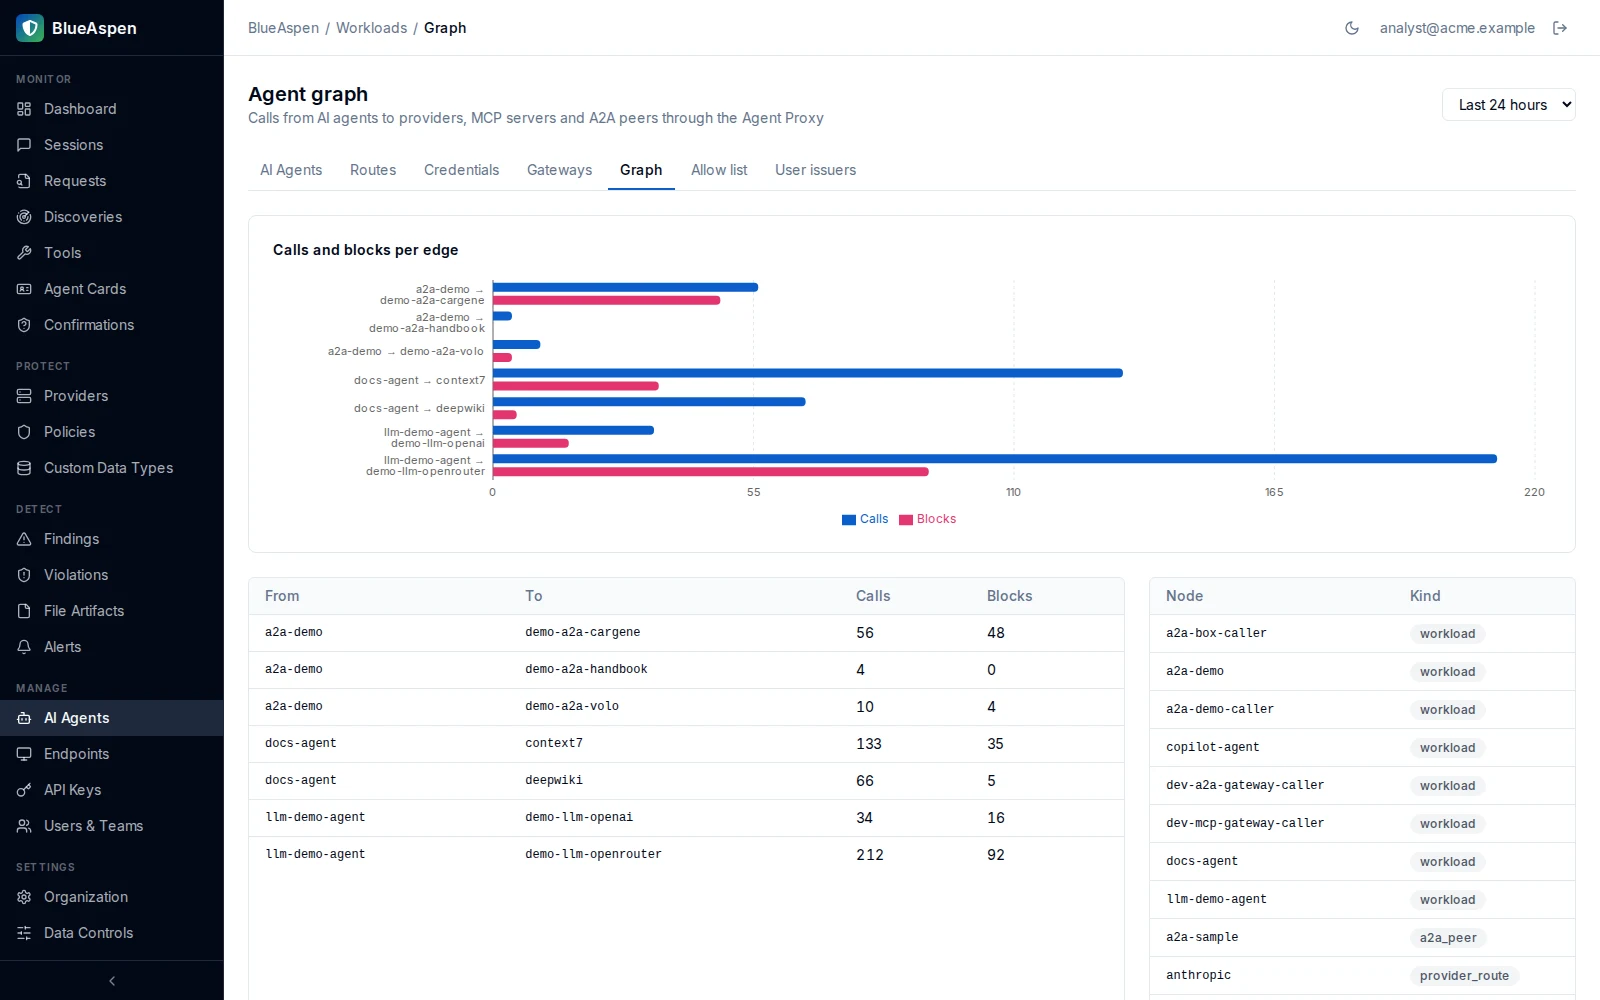This screenshot has height=1000, width=1600.
Task: Open Custom Data Types
Action: [112, 468]
